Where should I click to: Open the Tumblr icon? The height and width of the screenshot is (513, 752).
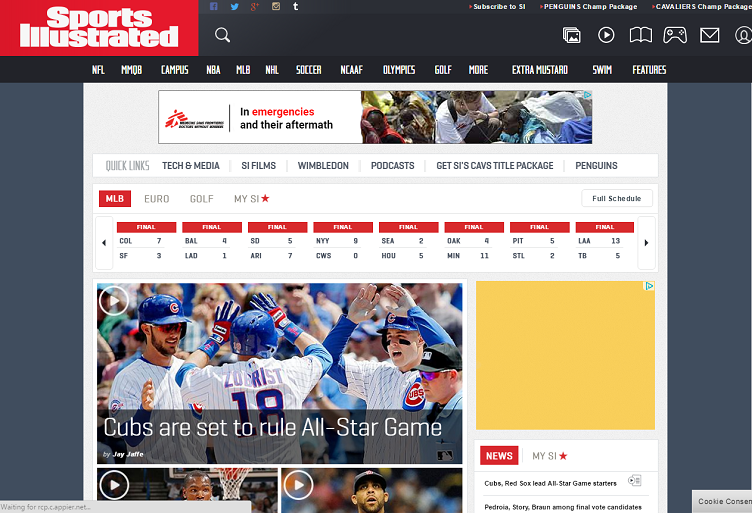296,6
